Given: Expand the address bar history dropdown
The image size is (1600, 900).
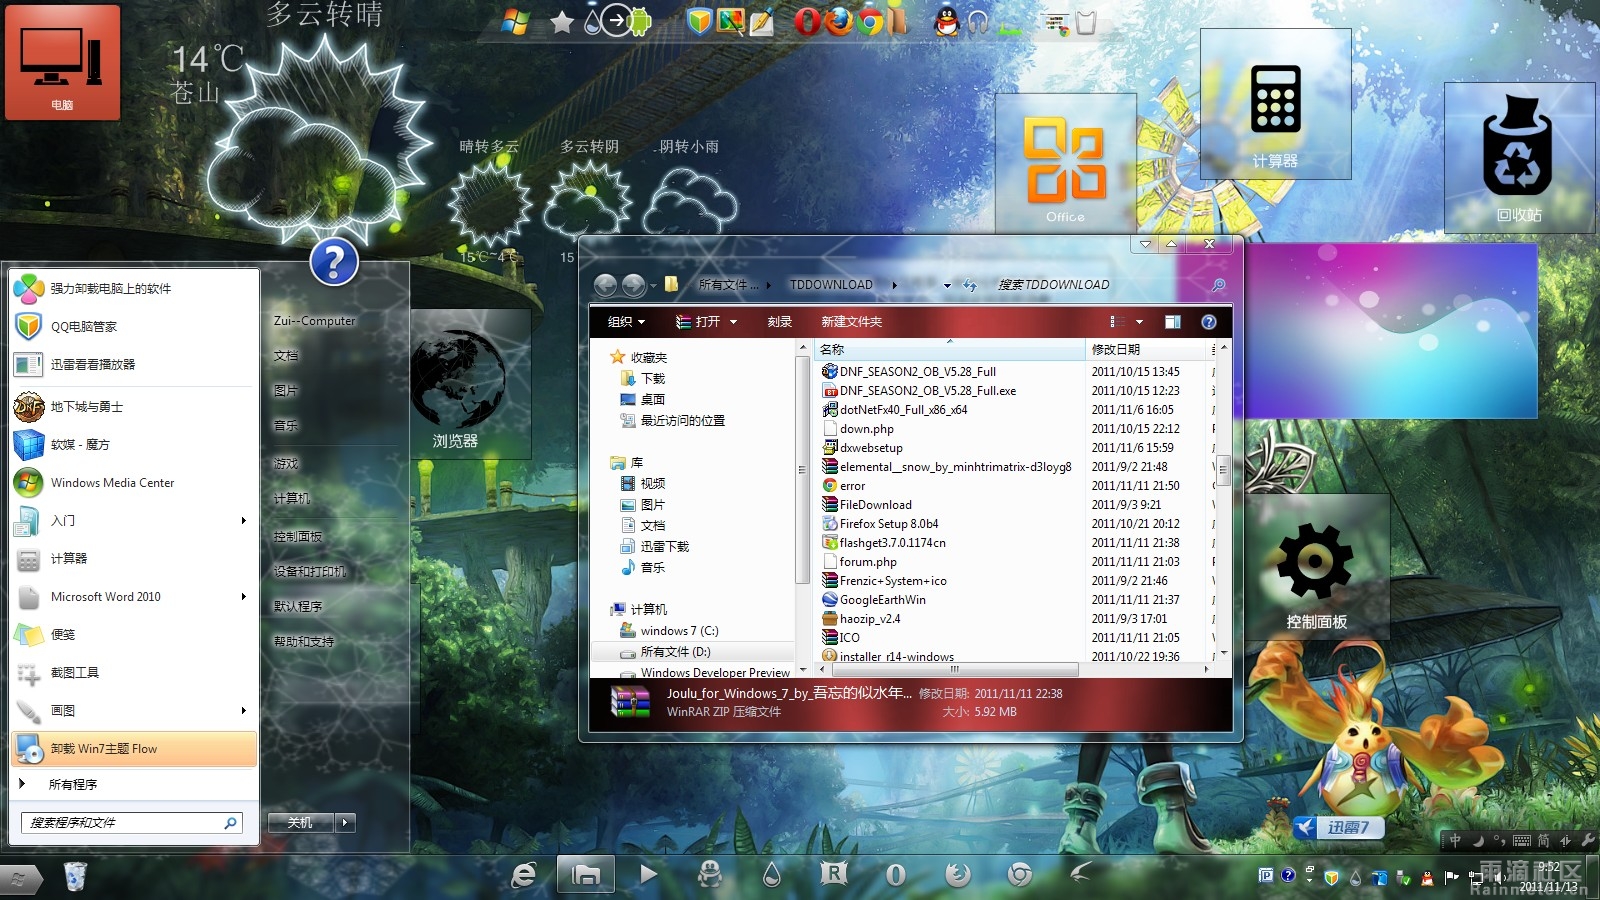Looking at the screenshot, I should click(x=947, y=285).
